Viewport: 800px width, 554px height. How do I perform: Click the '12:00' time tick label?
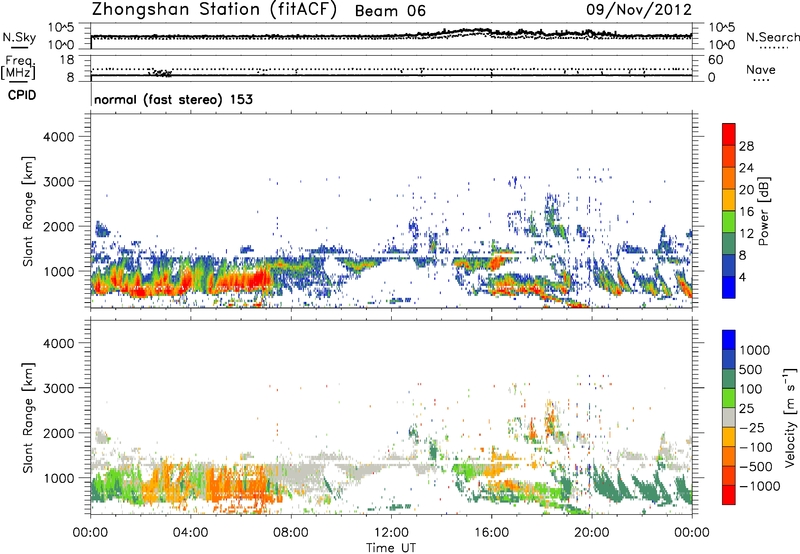(391, 533)
